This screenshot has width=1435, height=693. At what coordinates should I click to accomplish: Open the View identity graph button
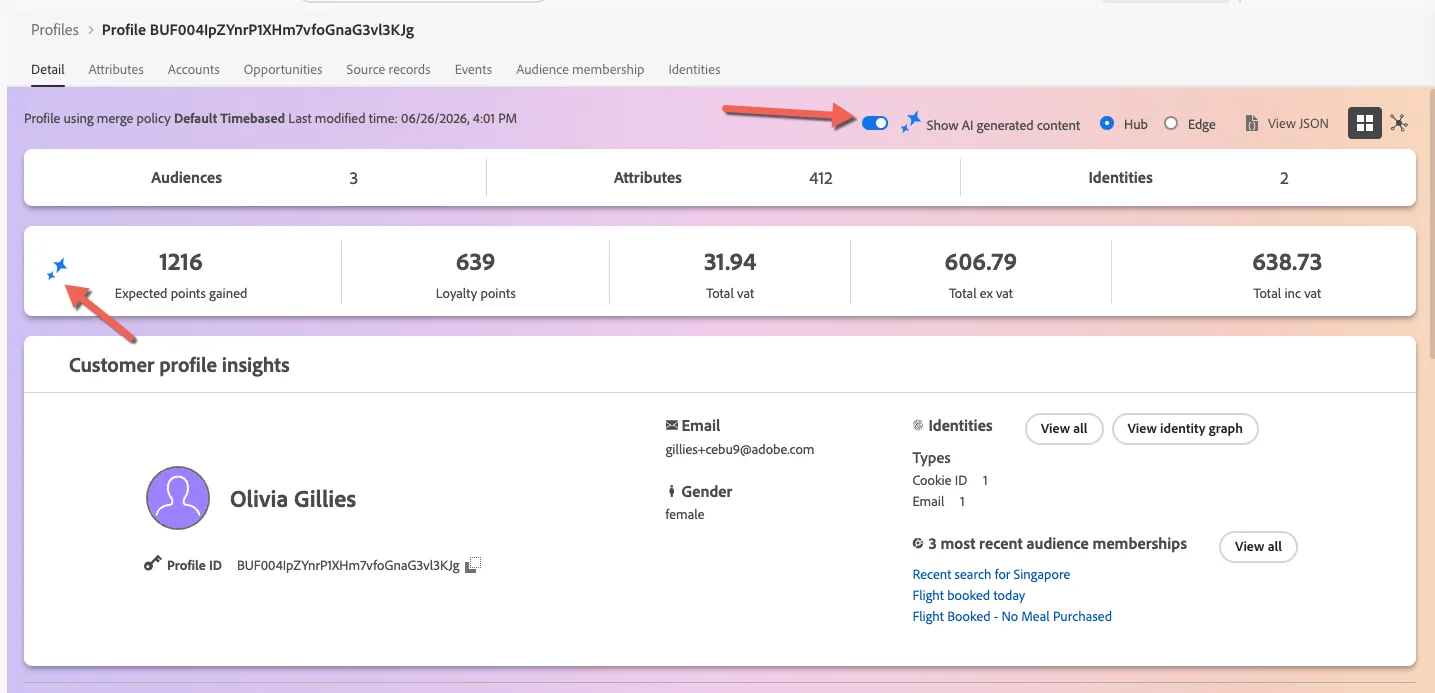1185,429
